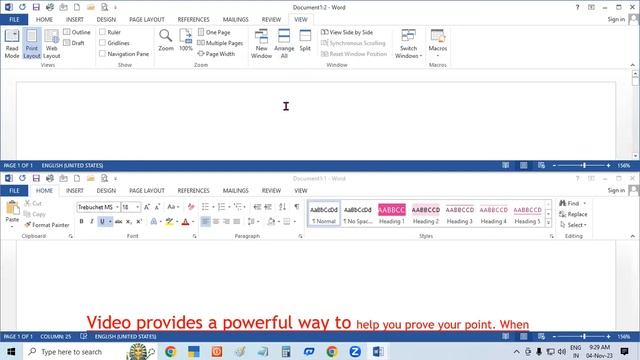Align text left
This screenshot has width=640, height=360.
coord(205,222)
